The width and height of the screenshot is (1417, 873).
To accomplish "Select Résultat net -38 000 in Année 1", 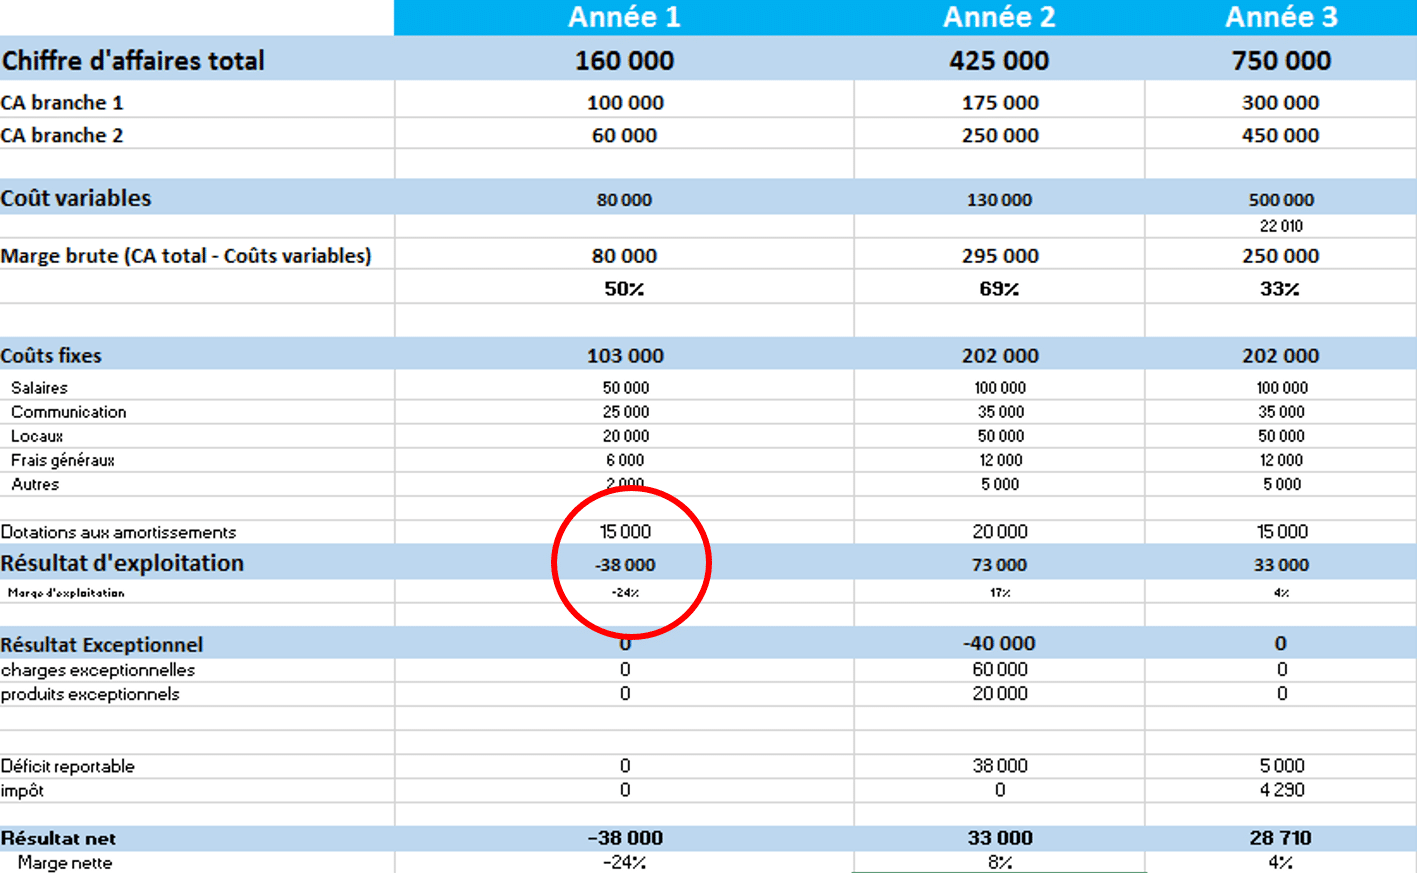I will pos(625,838).
